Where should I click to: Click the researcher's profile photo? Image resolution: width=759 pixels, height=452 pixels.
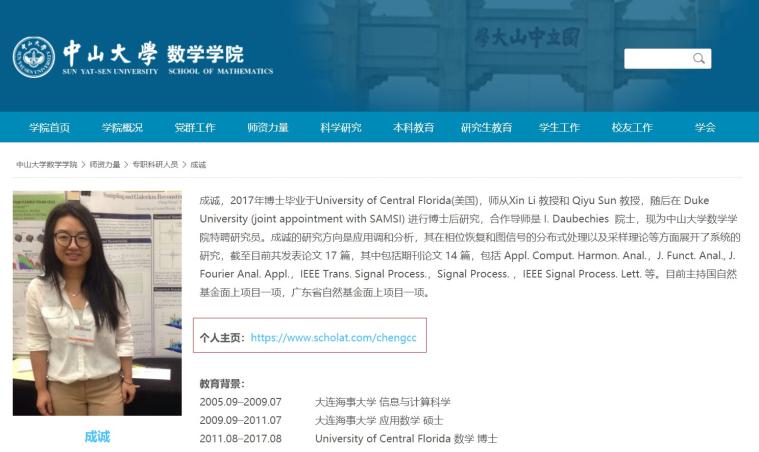[97, 303]
